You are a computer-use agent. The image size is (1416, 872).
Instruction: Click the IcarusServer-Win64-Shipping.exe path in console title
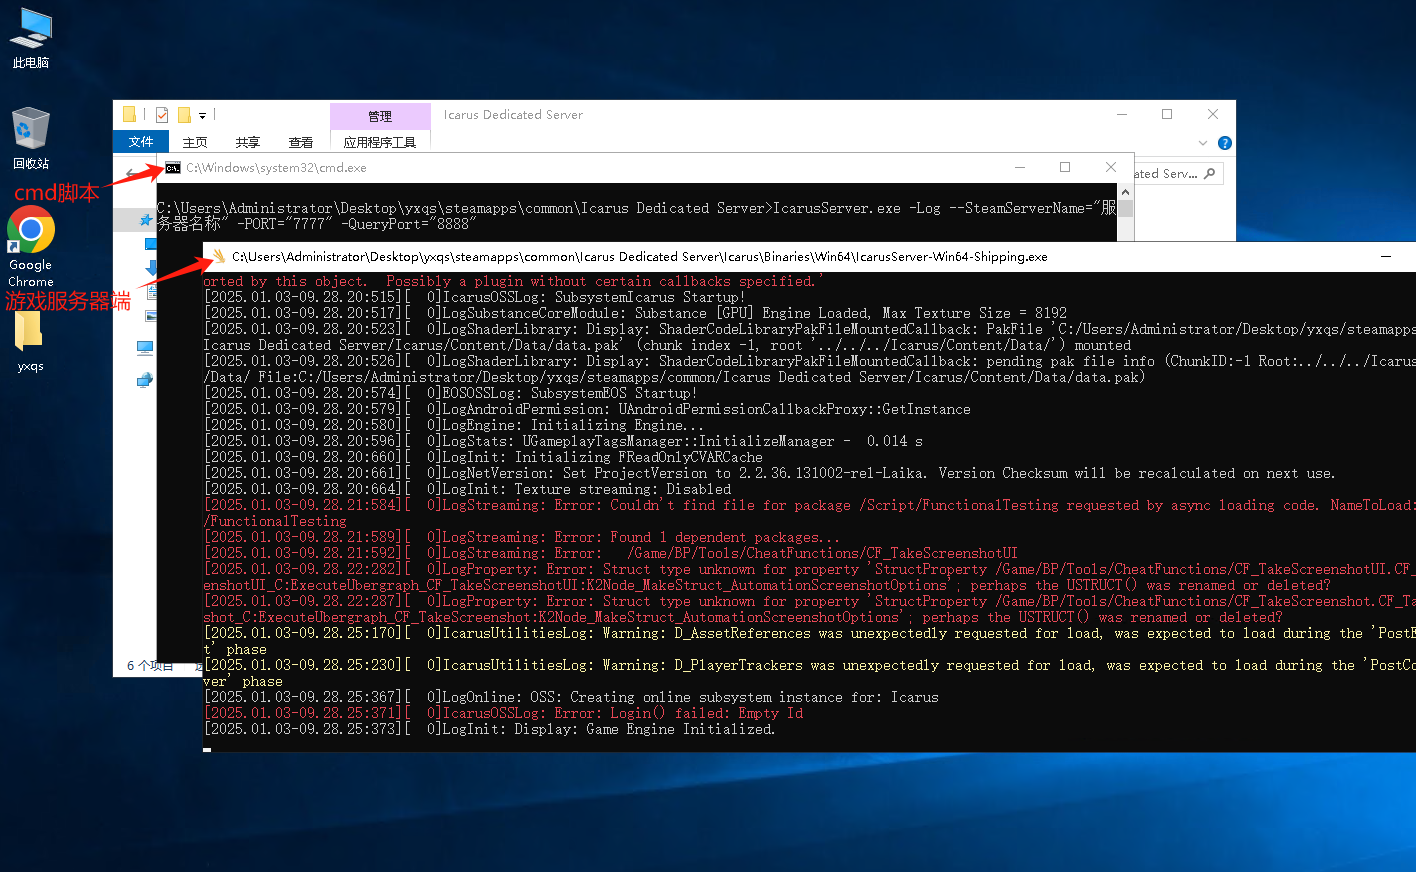point(640,257)
